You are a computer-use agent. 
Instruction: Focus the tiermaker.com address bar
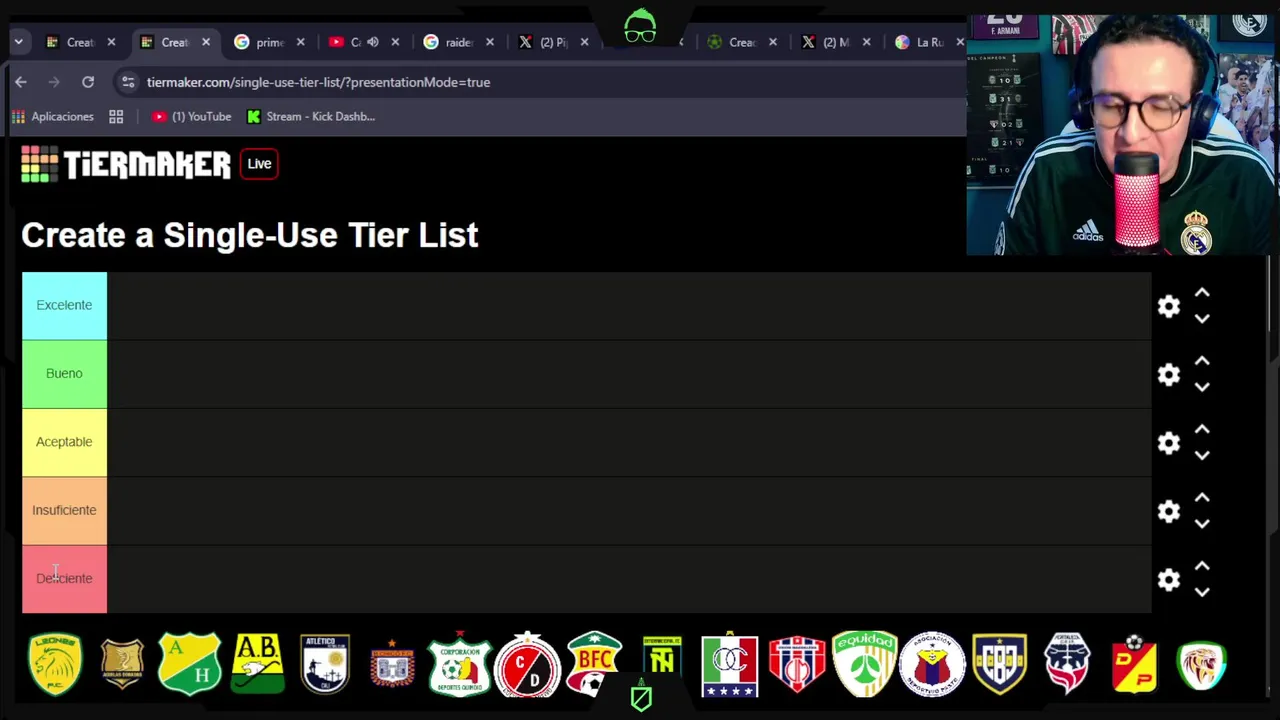tap(540, 82)
